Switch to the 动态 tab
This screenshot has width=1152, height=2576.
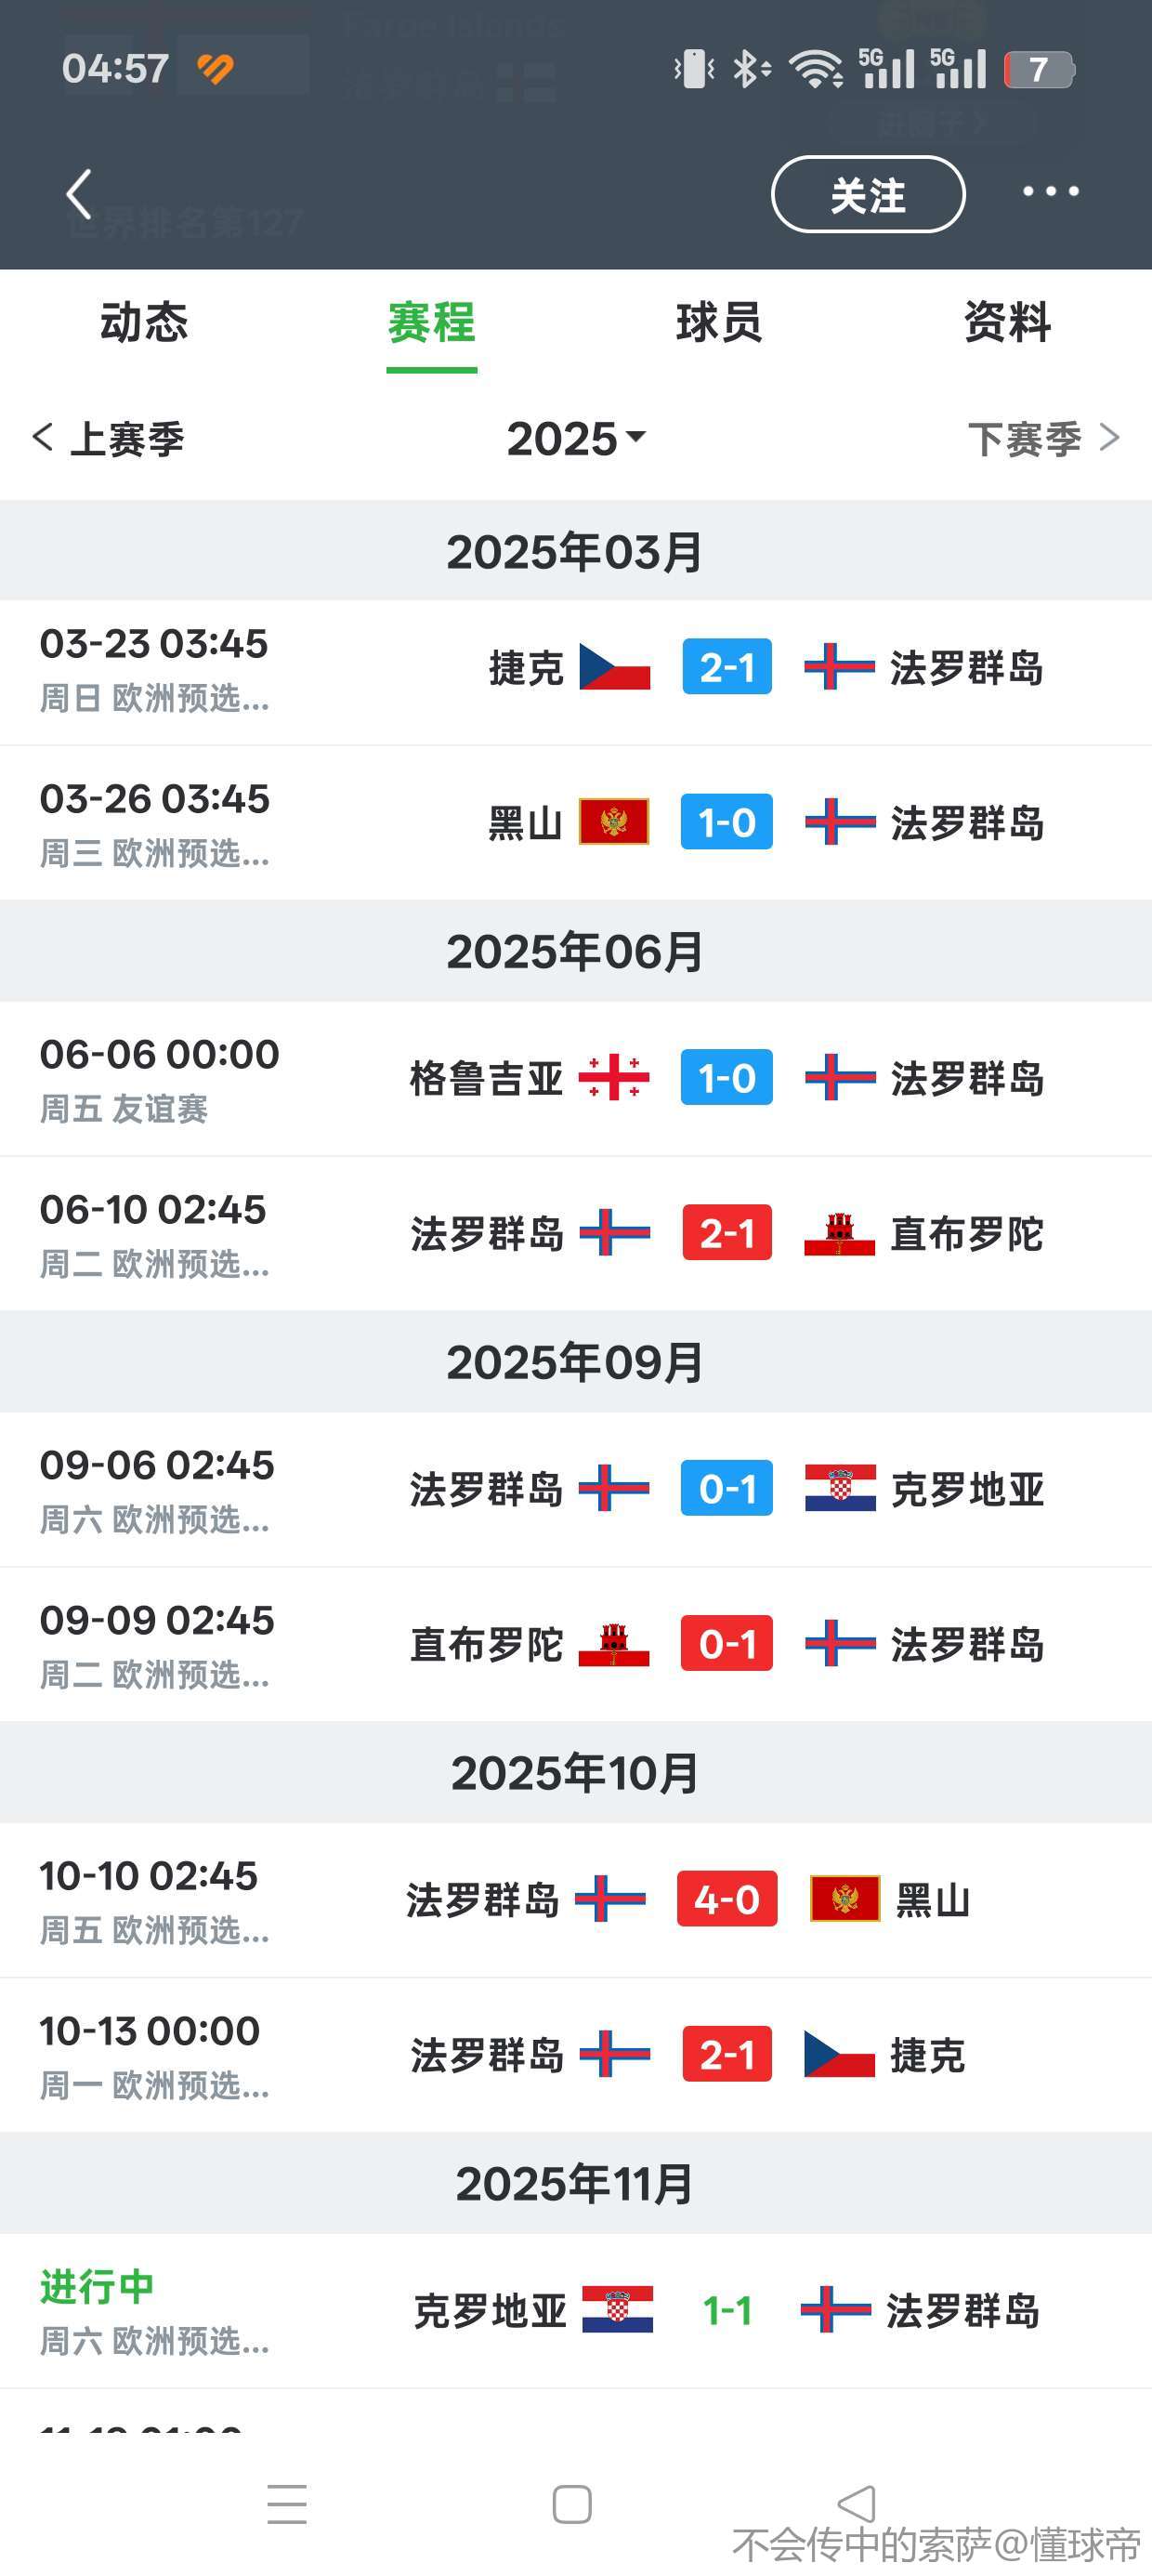144,323
